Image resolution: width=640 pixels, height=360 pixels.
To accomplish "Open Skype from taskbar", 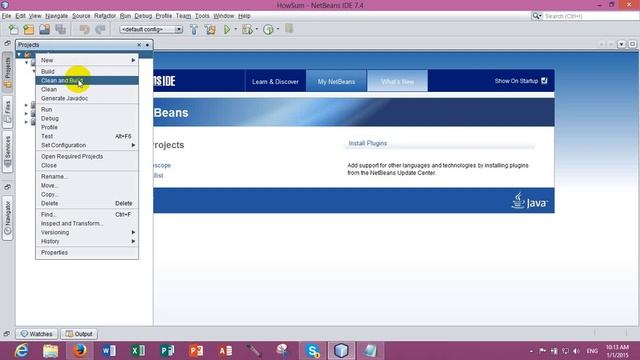I will 313,351.
